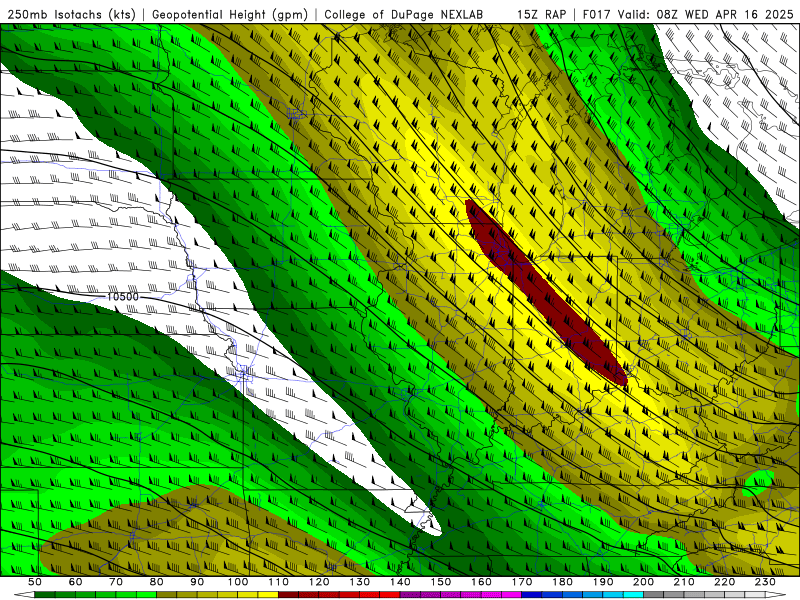Click the 'College of DuPage NEXLAB' label

[x=404, y=14]
